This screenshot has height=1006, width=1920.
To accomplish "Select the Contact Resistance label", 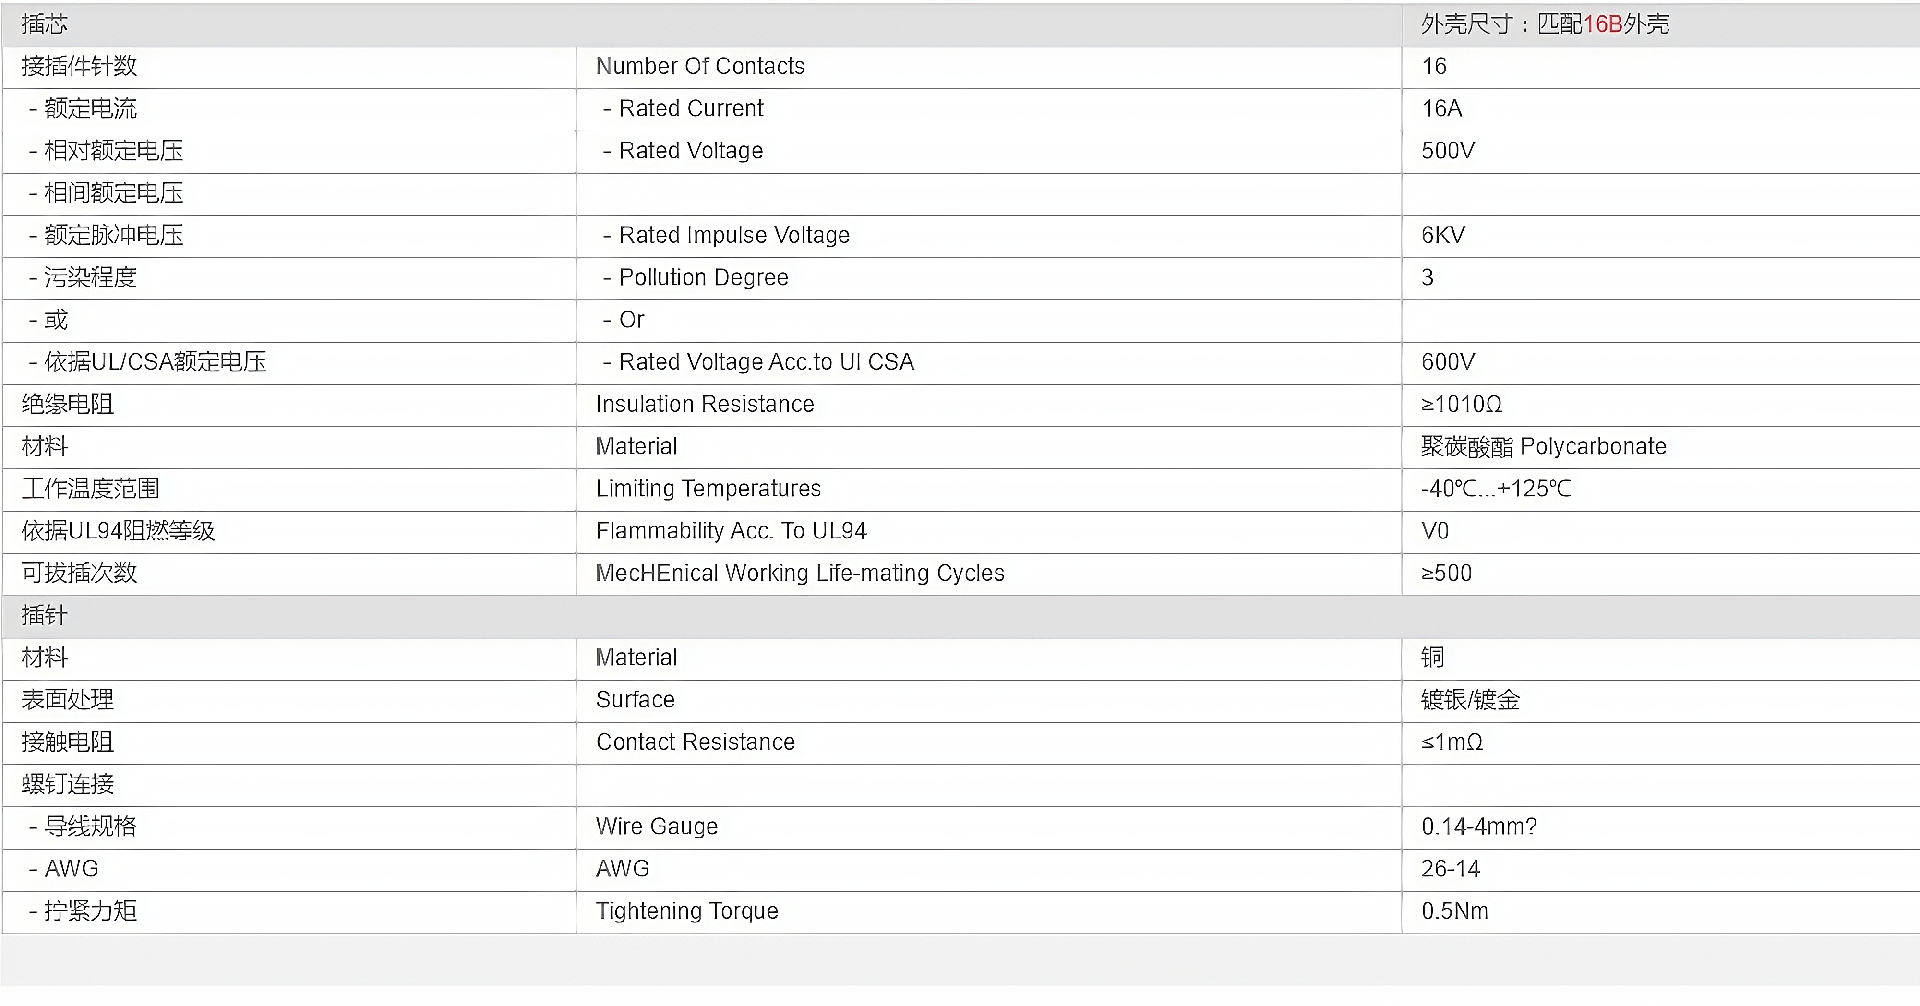I will click(x=695, y=742).
